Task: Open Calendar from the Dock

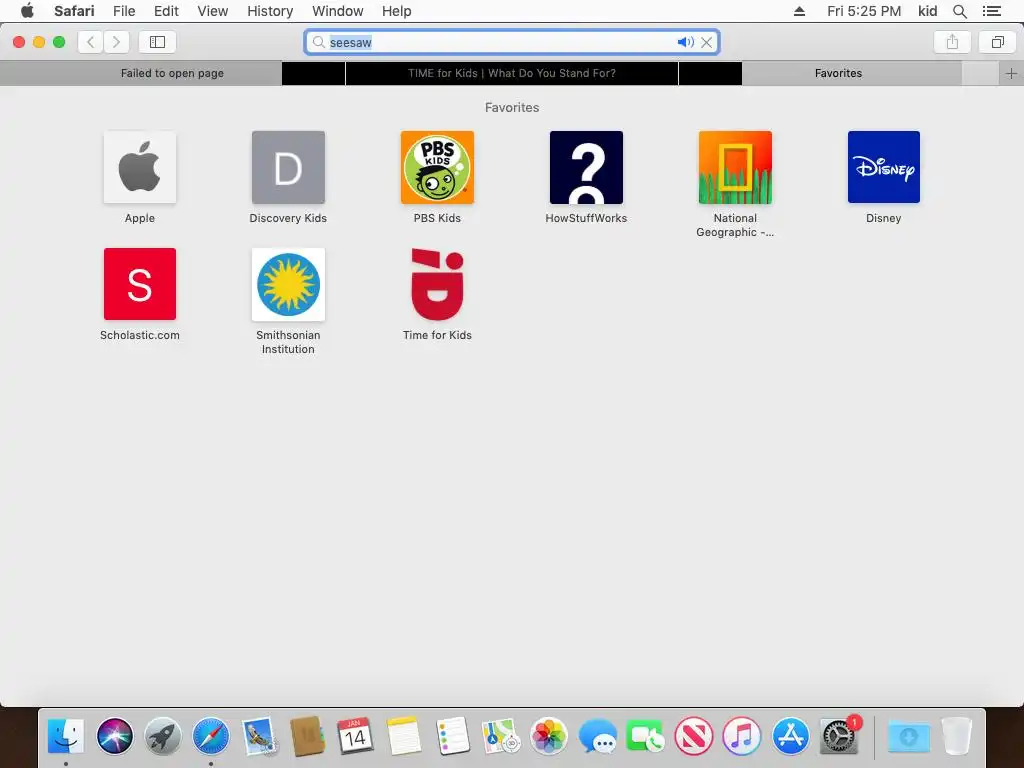Action: coord(355,736)
